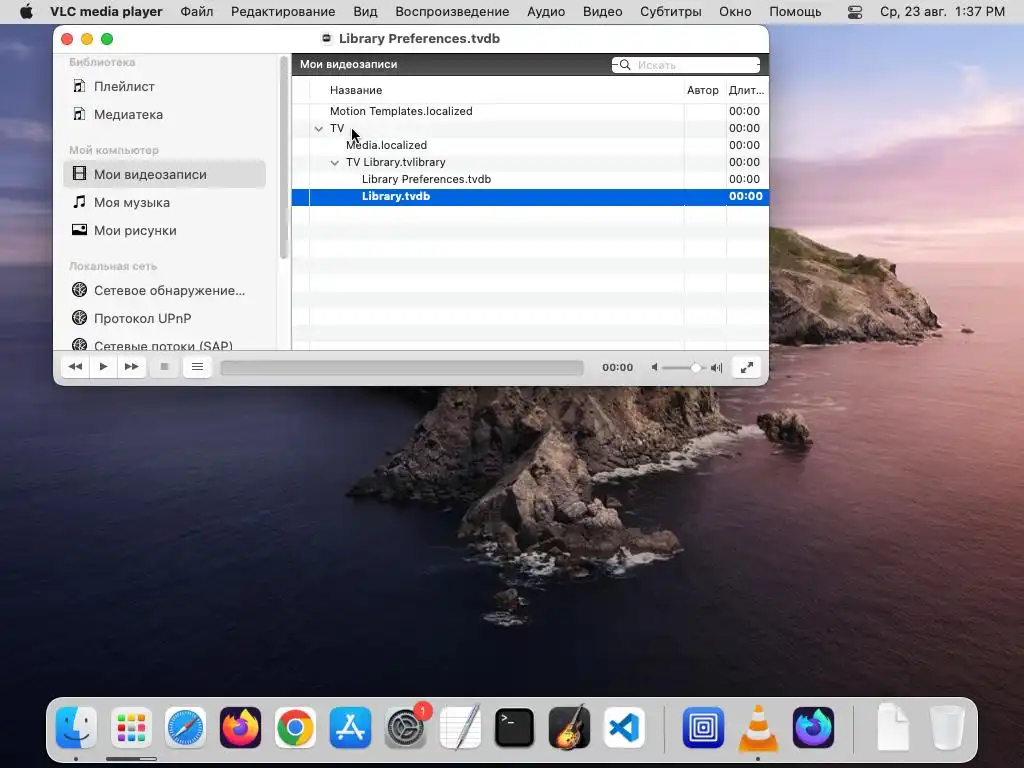
Task: Open the Файл menu
Action: [197, 12]
